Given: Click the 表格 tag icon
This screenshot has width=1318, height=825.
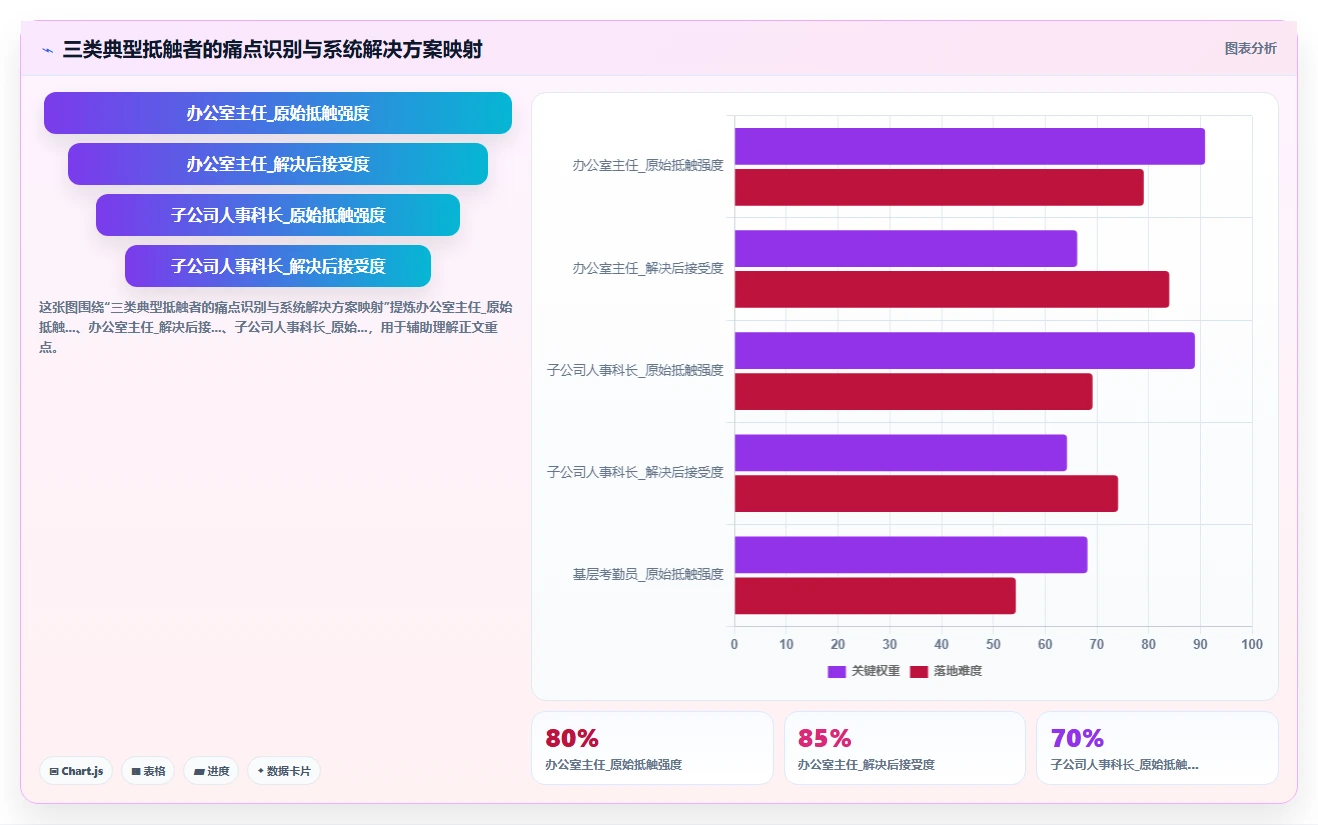Looking at the screenshot, I should point(136,772).
